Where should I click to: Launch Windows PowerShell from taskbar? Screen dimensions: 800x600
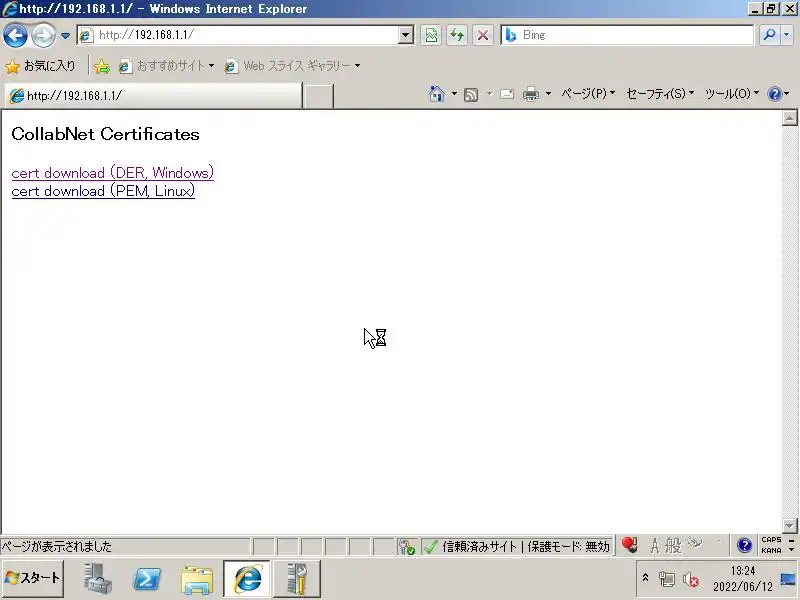click(147, 579)
